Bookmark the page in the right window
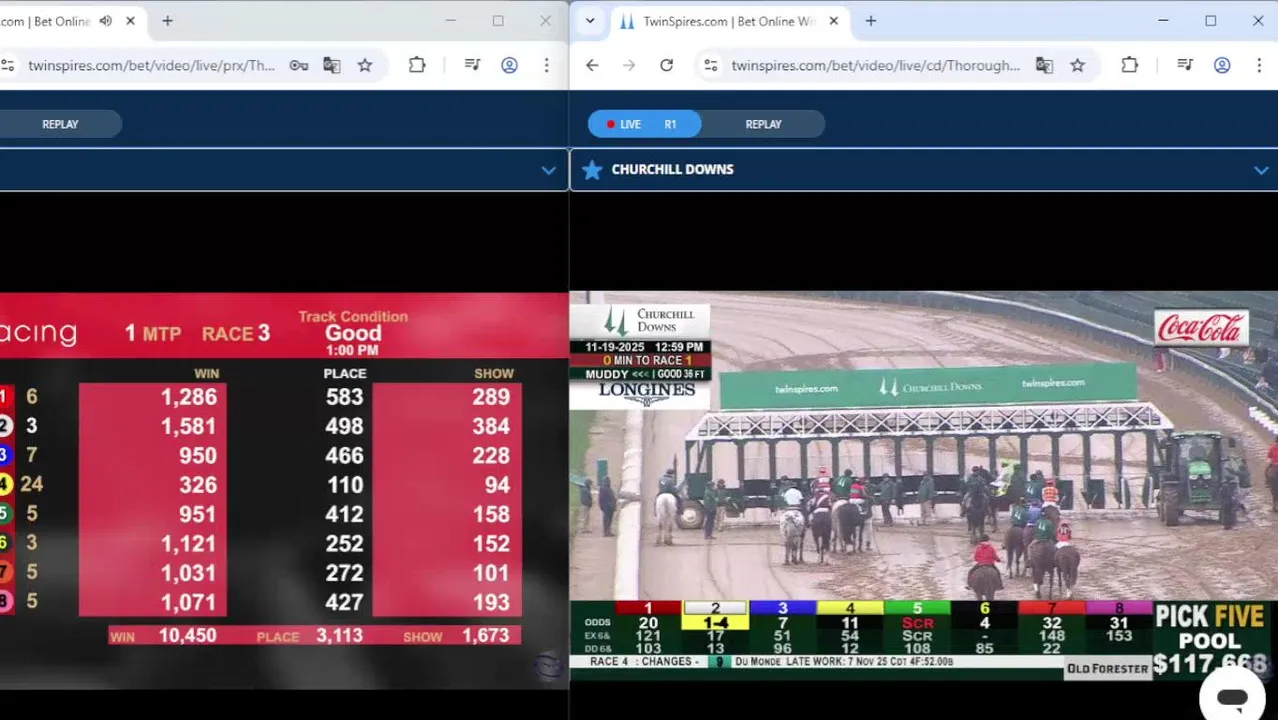Image resolution: width=1278 pixels, height=720 pixels. [1077, 65]
